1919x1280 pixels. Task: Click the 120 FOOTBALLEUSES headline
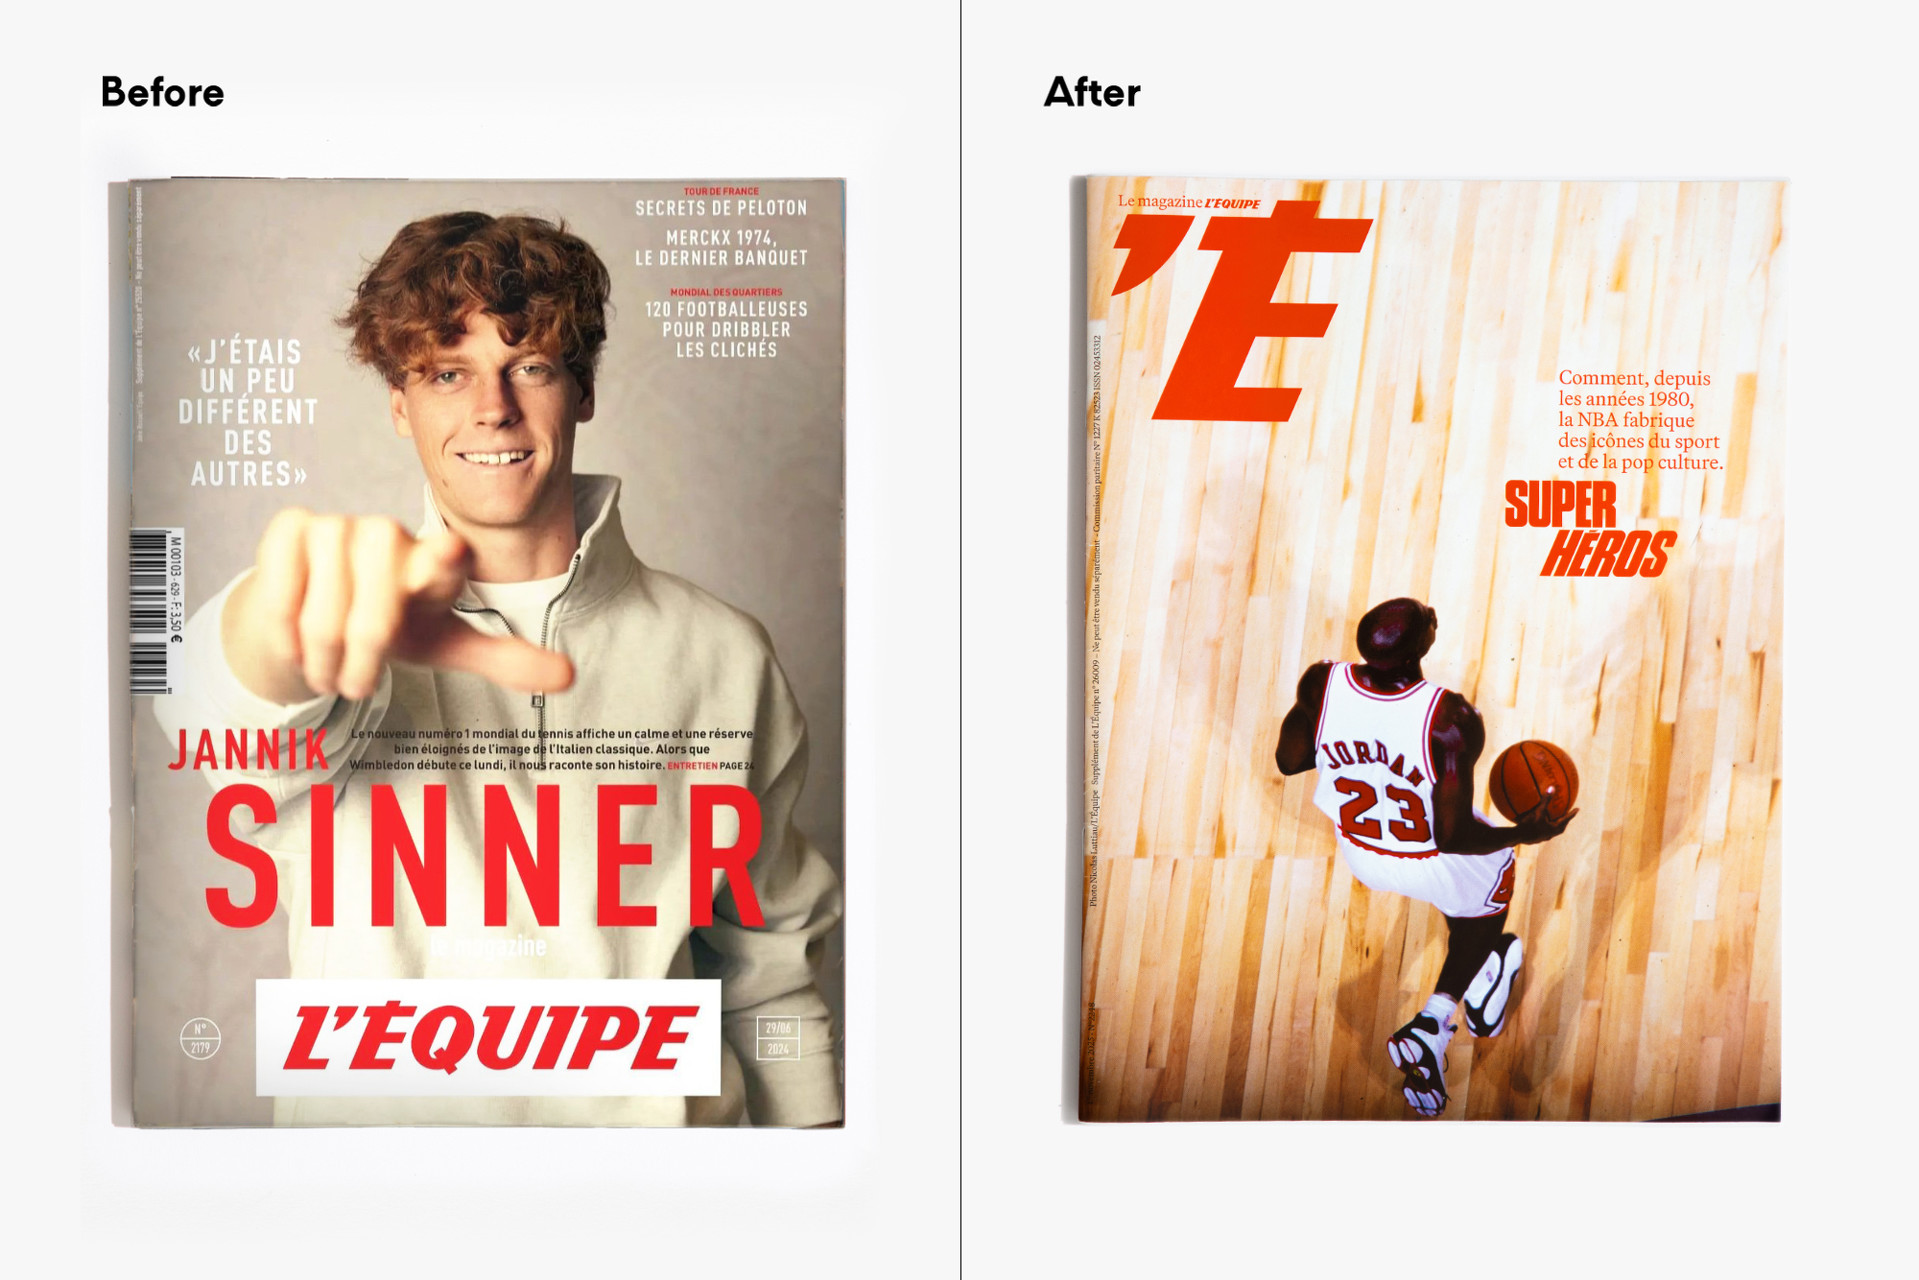pyautogui.click(x=726, y=329)
